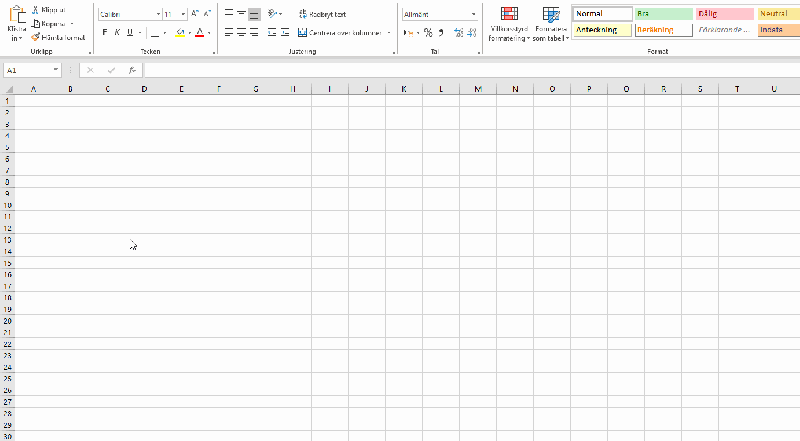Select the Neutral cell style
800x441 pixels.
[x=779, y=14]
